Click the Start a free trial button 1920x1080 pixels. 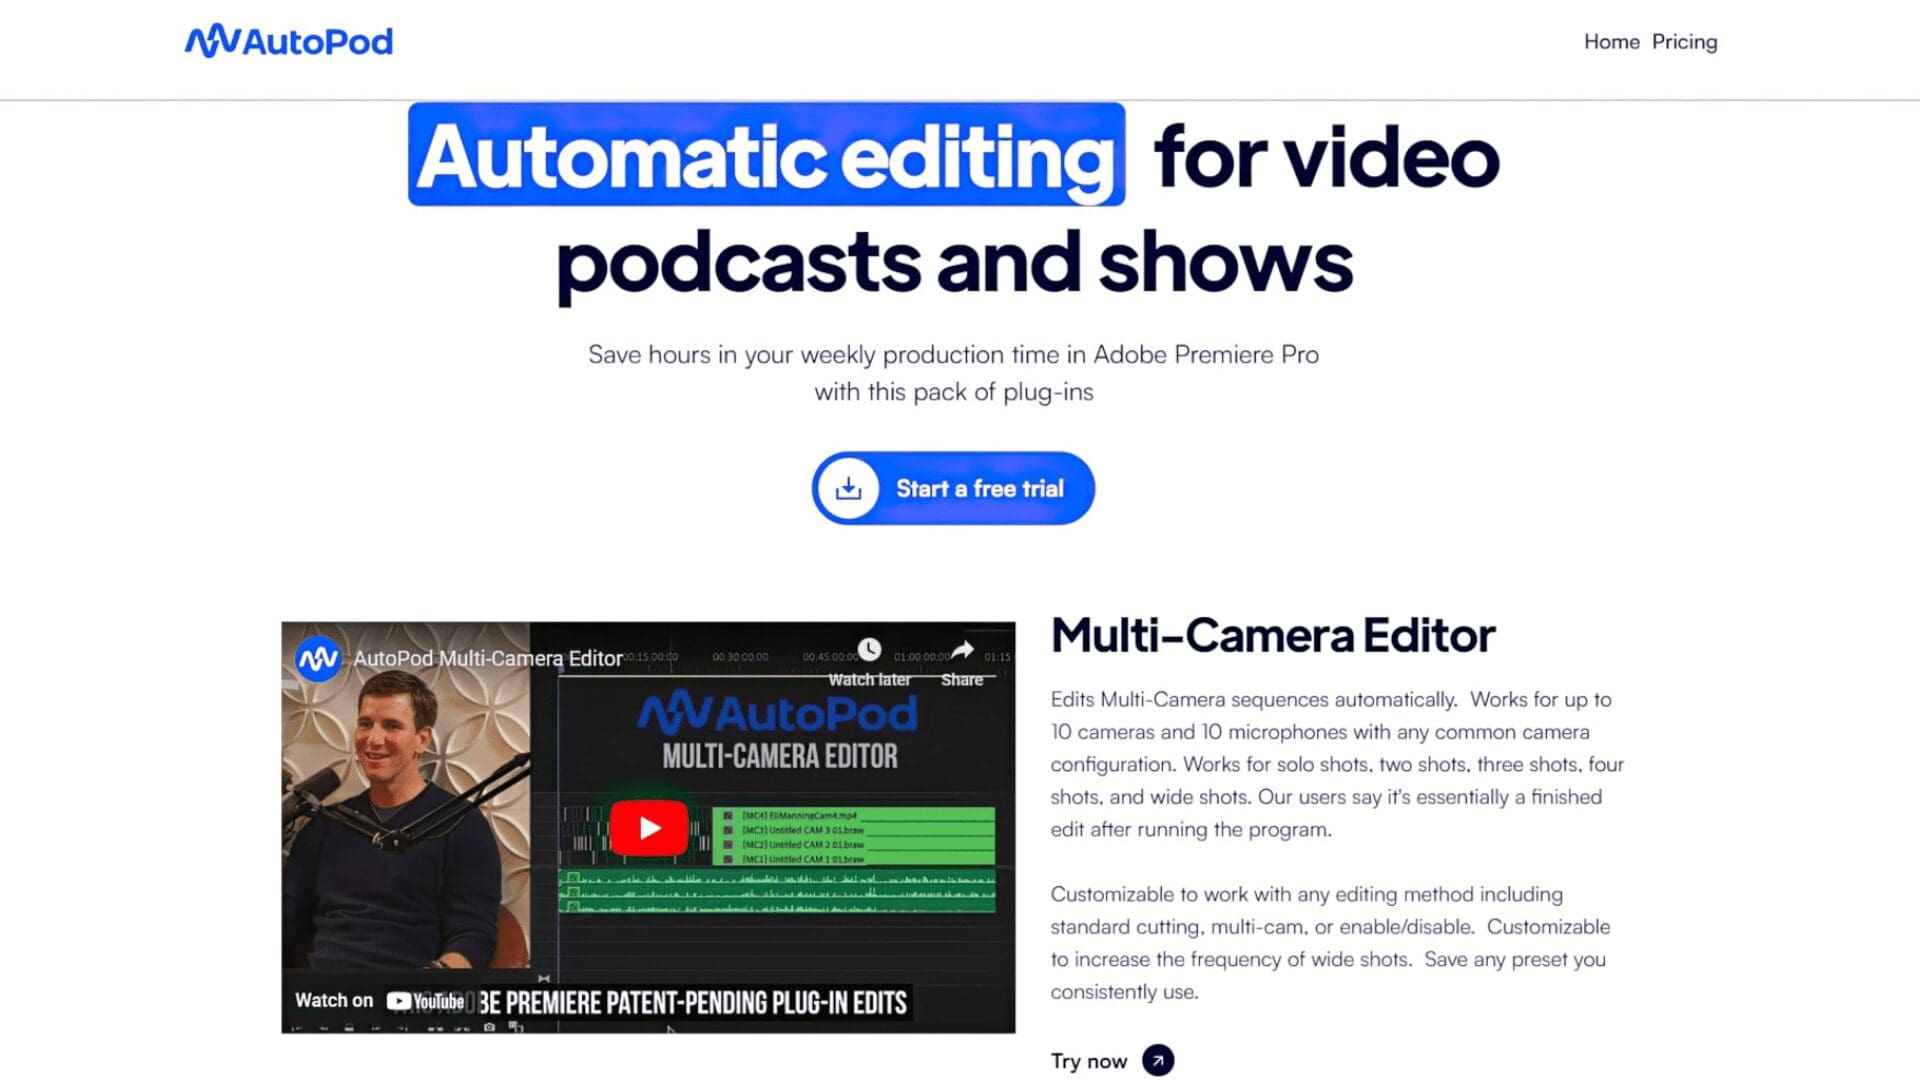coord(979,488)
